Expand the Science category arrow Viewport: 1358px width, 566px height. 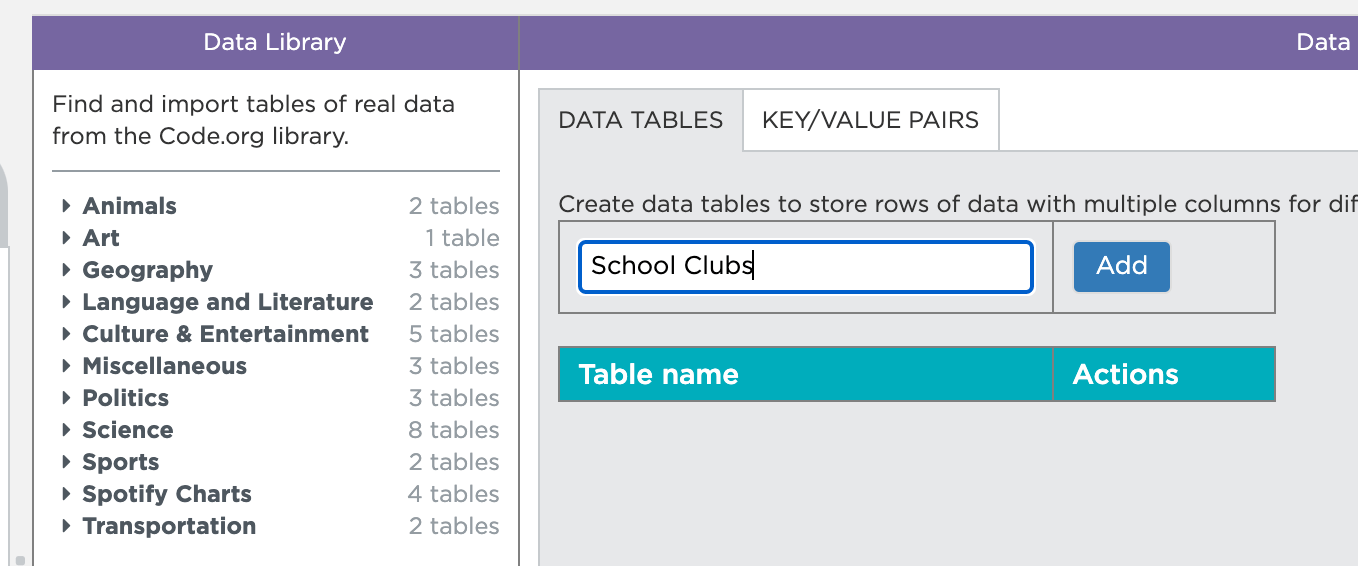point(66,430)
